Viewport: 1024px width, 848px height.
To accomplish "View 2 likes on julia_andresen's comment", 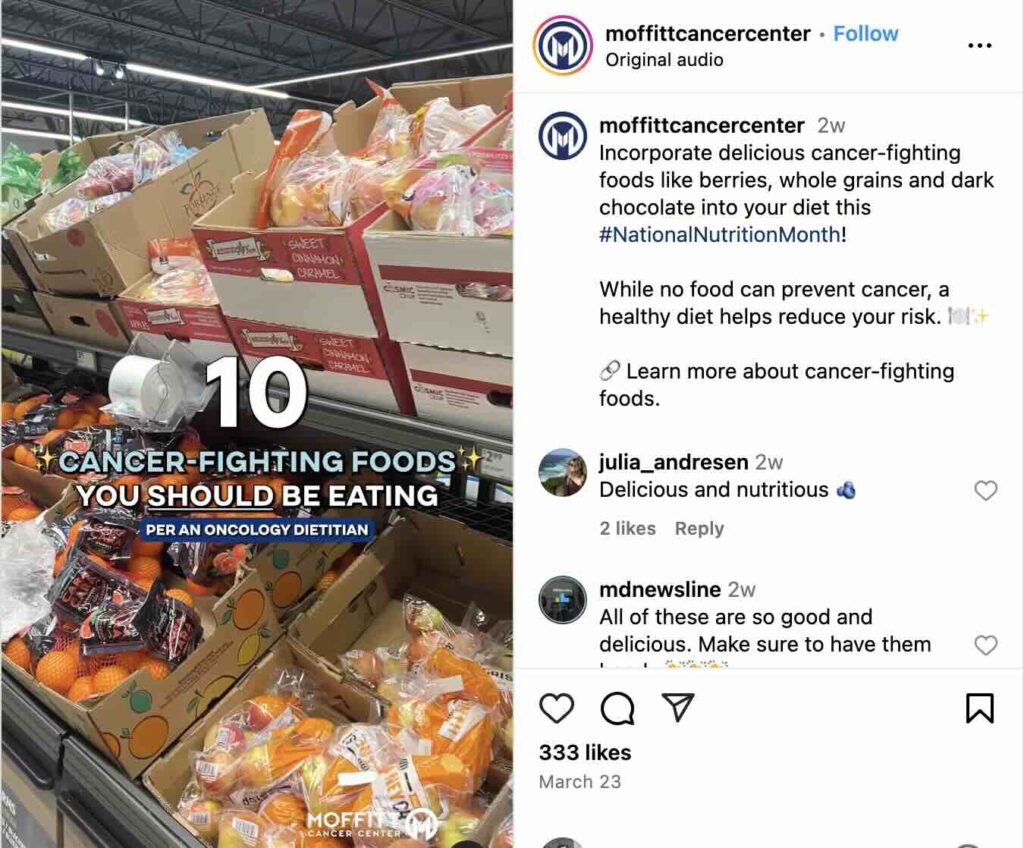I will click(x=628, y=528).
